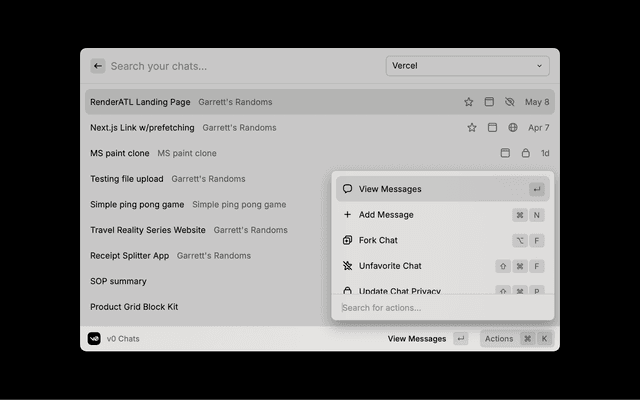Toggle Unfavorite Chat in the actions menu
This screenshot has width=640, height=400.
tap(442, 266)
